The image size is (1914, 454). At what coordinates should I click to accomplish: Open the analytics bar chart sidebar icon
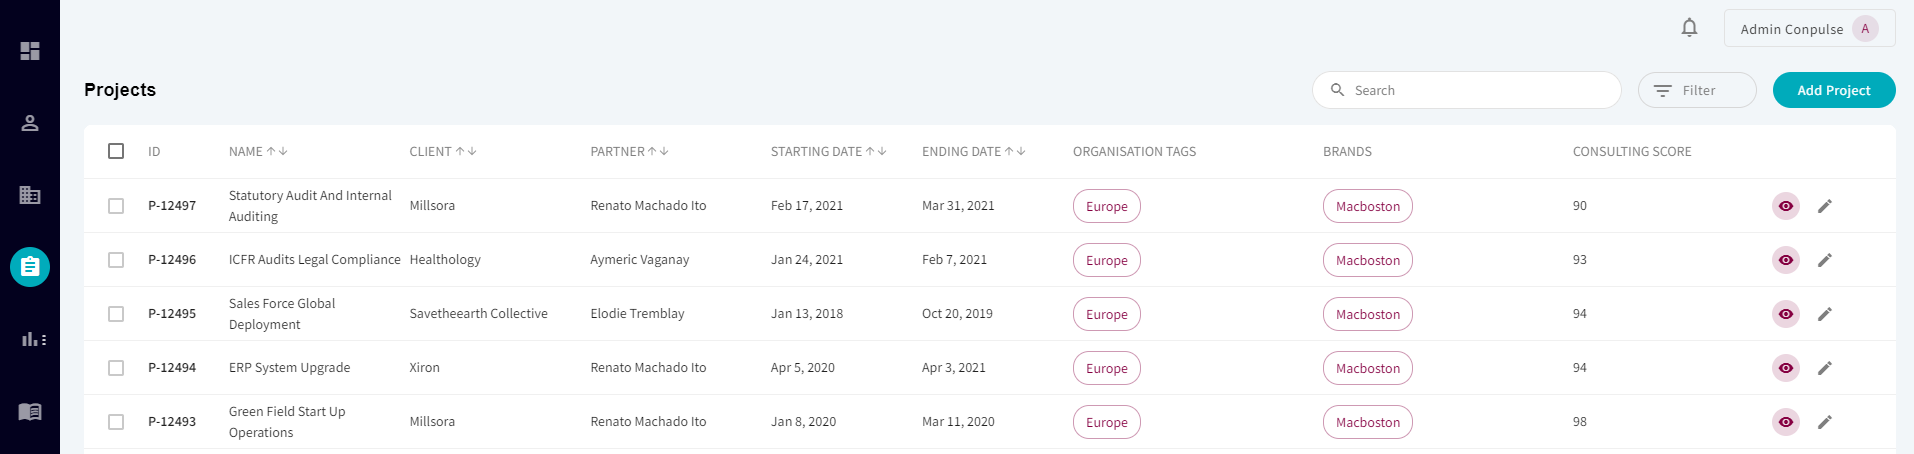tap(34, 339)
